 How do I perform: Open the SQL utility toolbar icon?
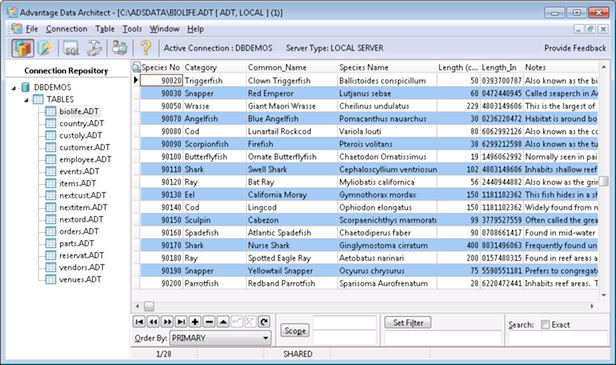point(71,48)
